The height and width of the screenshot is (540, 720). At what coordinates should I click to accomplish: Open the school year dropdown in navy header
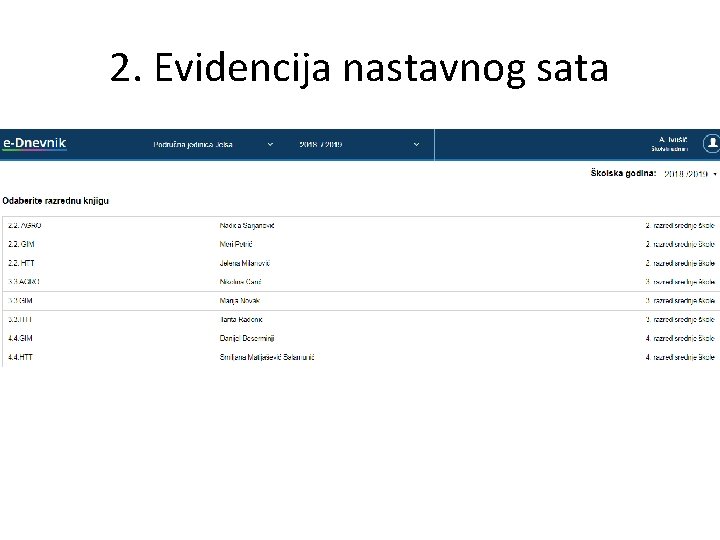tap(359, 145)
